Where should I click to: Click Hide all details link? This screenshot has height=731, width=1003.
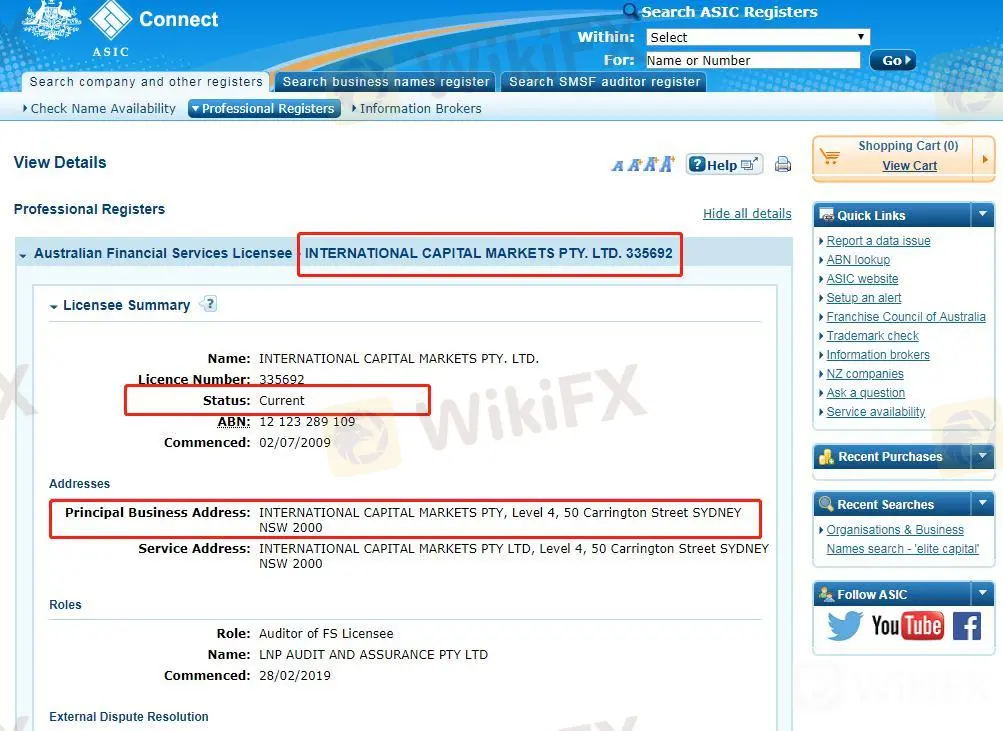(x=747, y=214)
